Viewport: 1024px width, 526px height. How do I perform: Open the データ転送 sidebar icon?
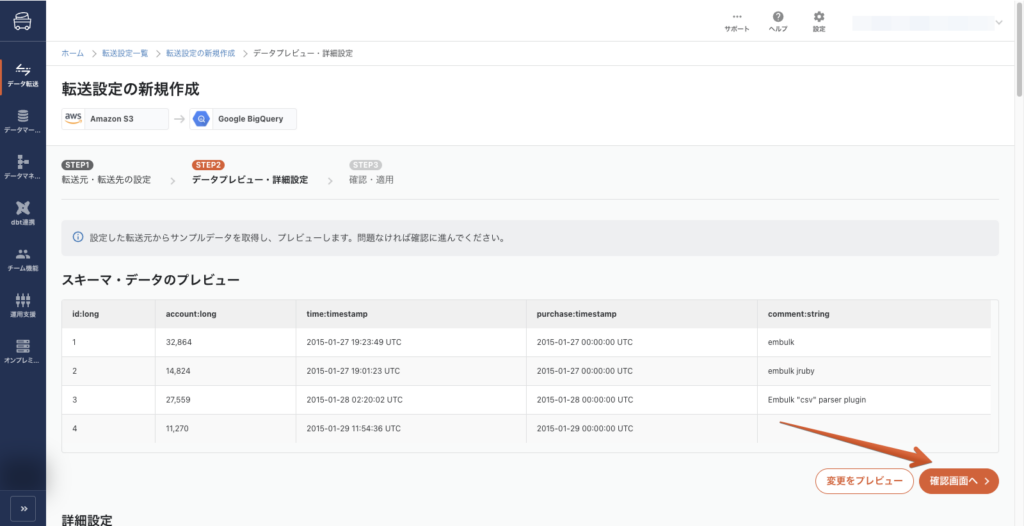pos(22,74)
